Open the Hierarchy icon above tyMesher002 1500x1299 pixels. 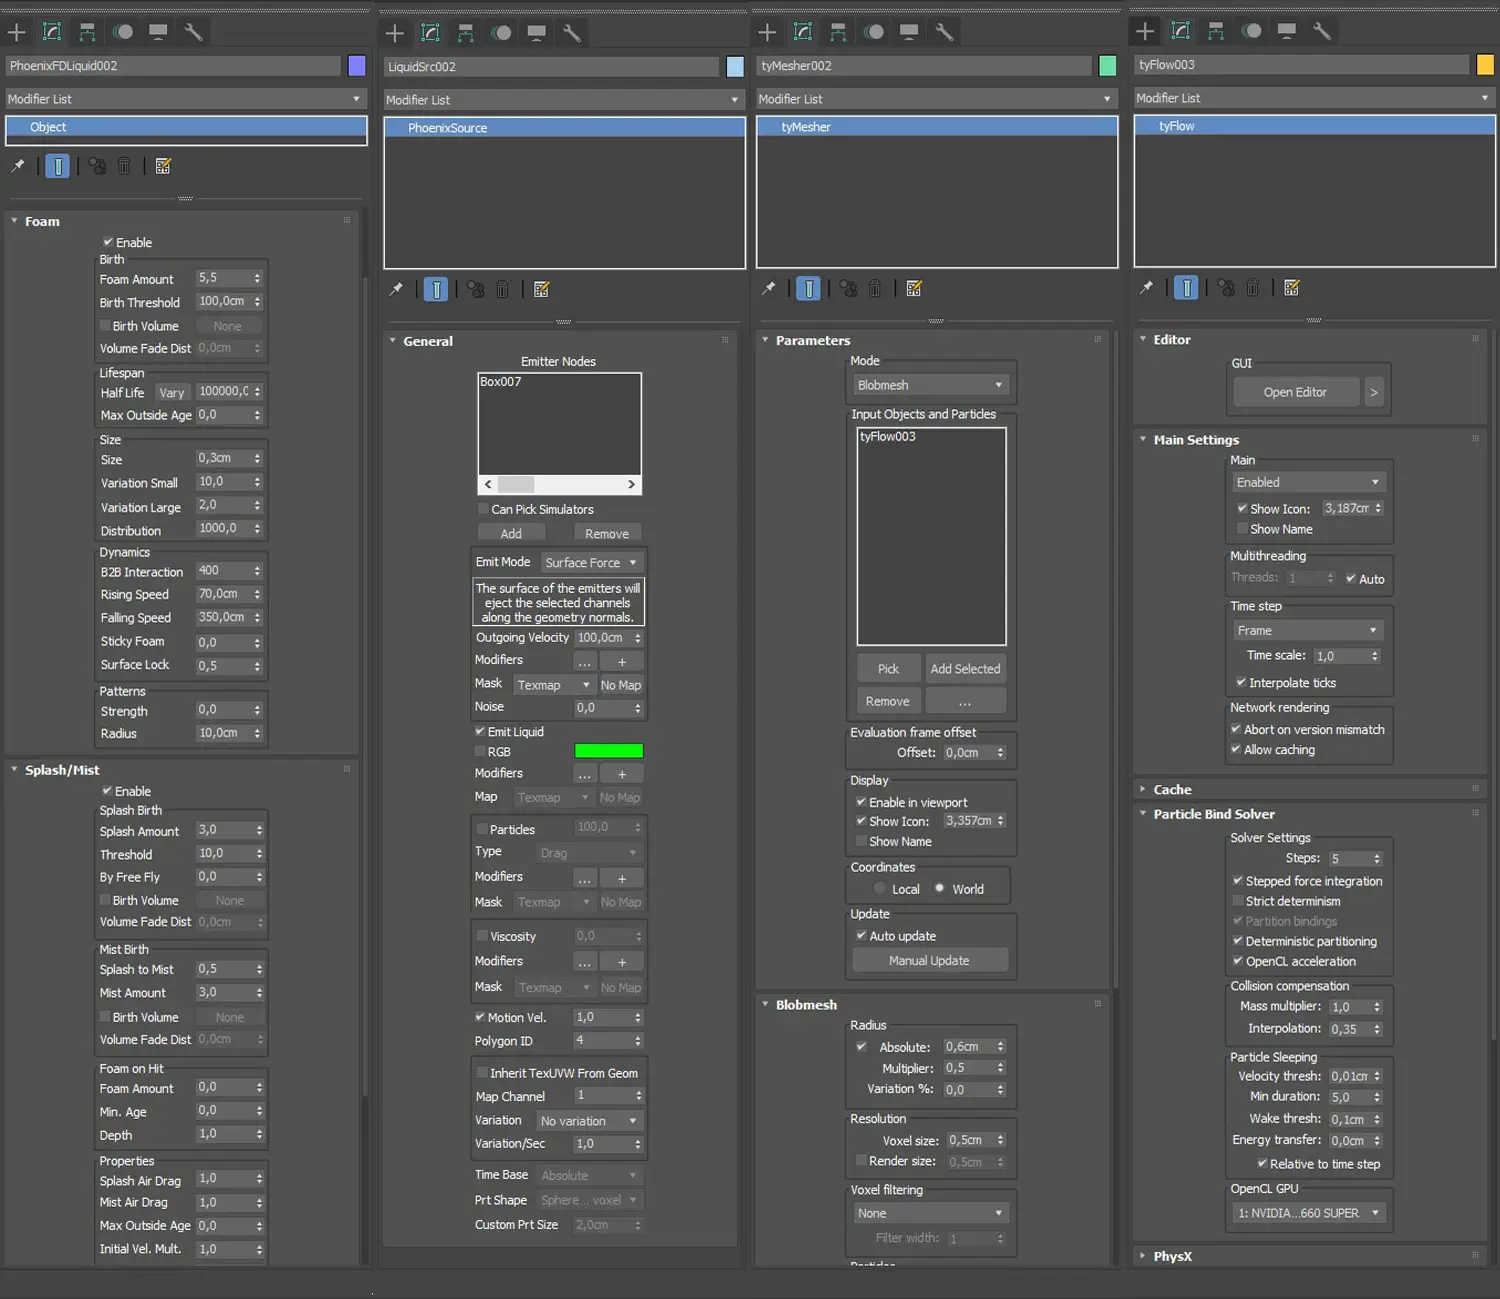(838, 32)
